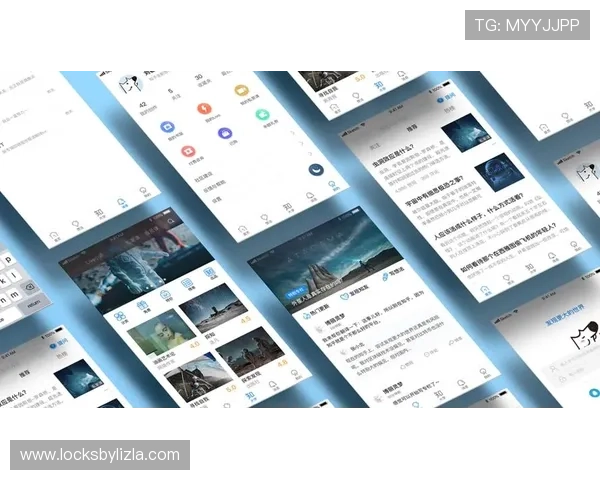Tap the blue 提问 button on the large recommendations screen
The width and height of the screenshot is (600, 480).
click(447, 98)
